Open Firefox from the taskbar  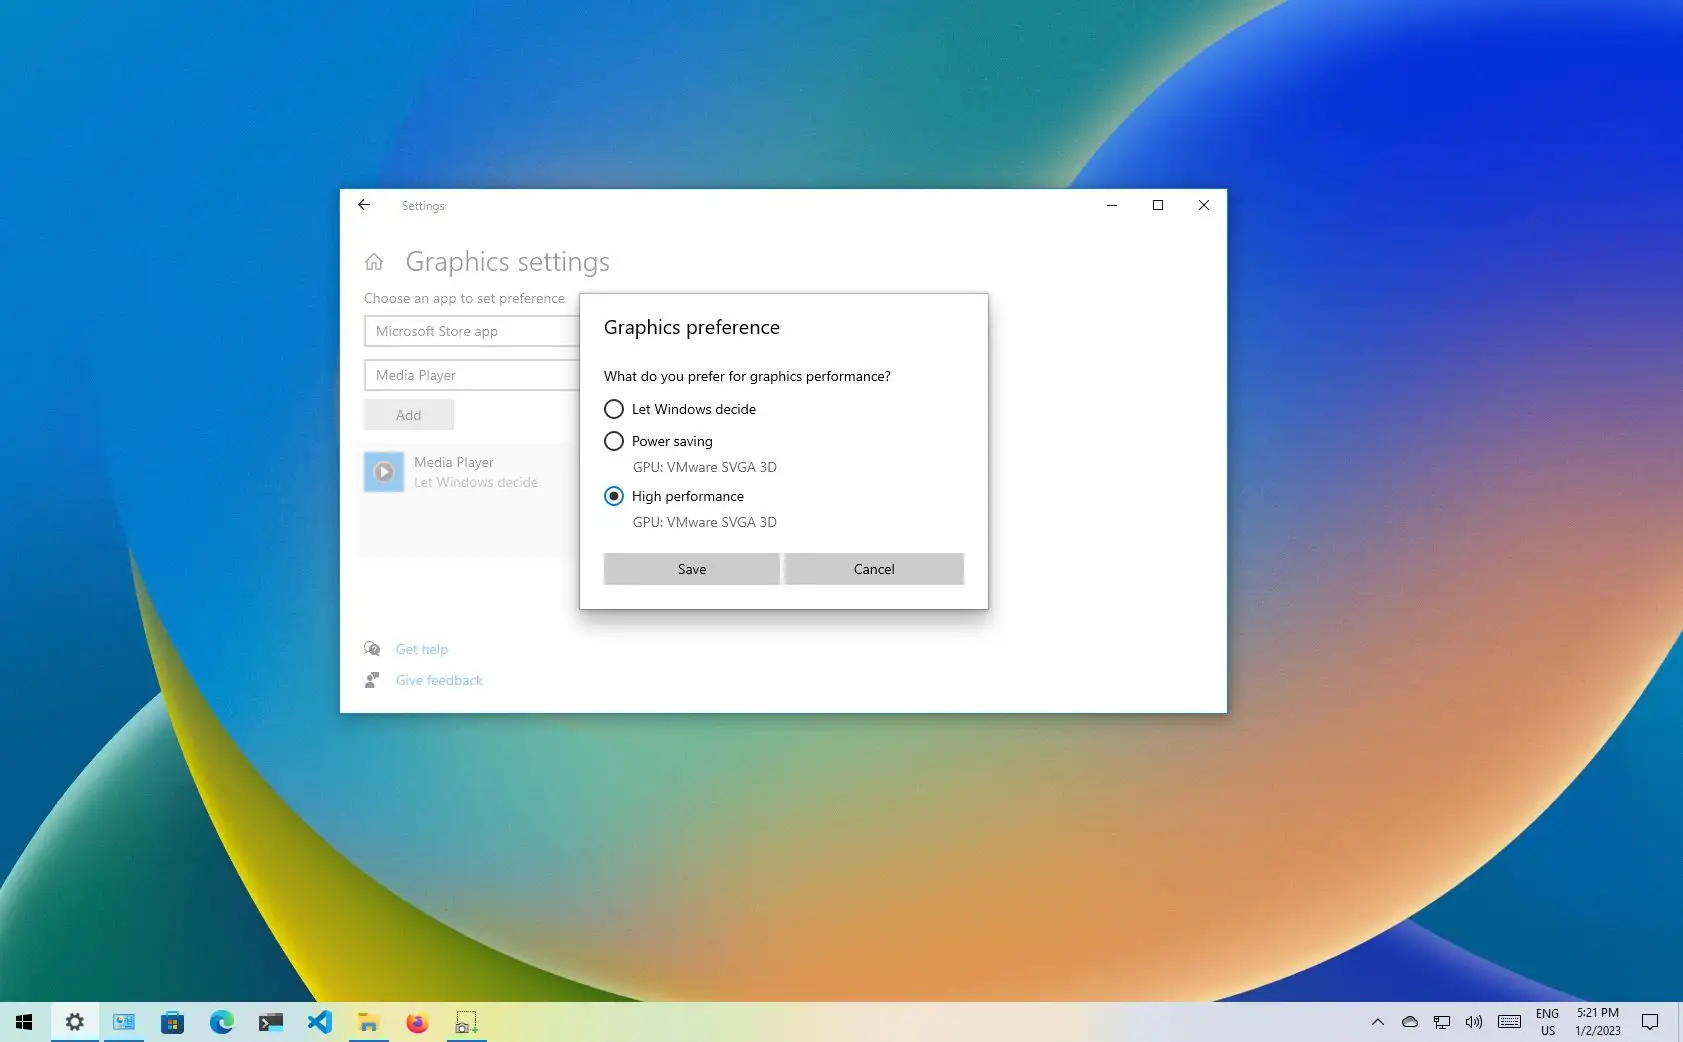[x=417, y=1022]
